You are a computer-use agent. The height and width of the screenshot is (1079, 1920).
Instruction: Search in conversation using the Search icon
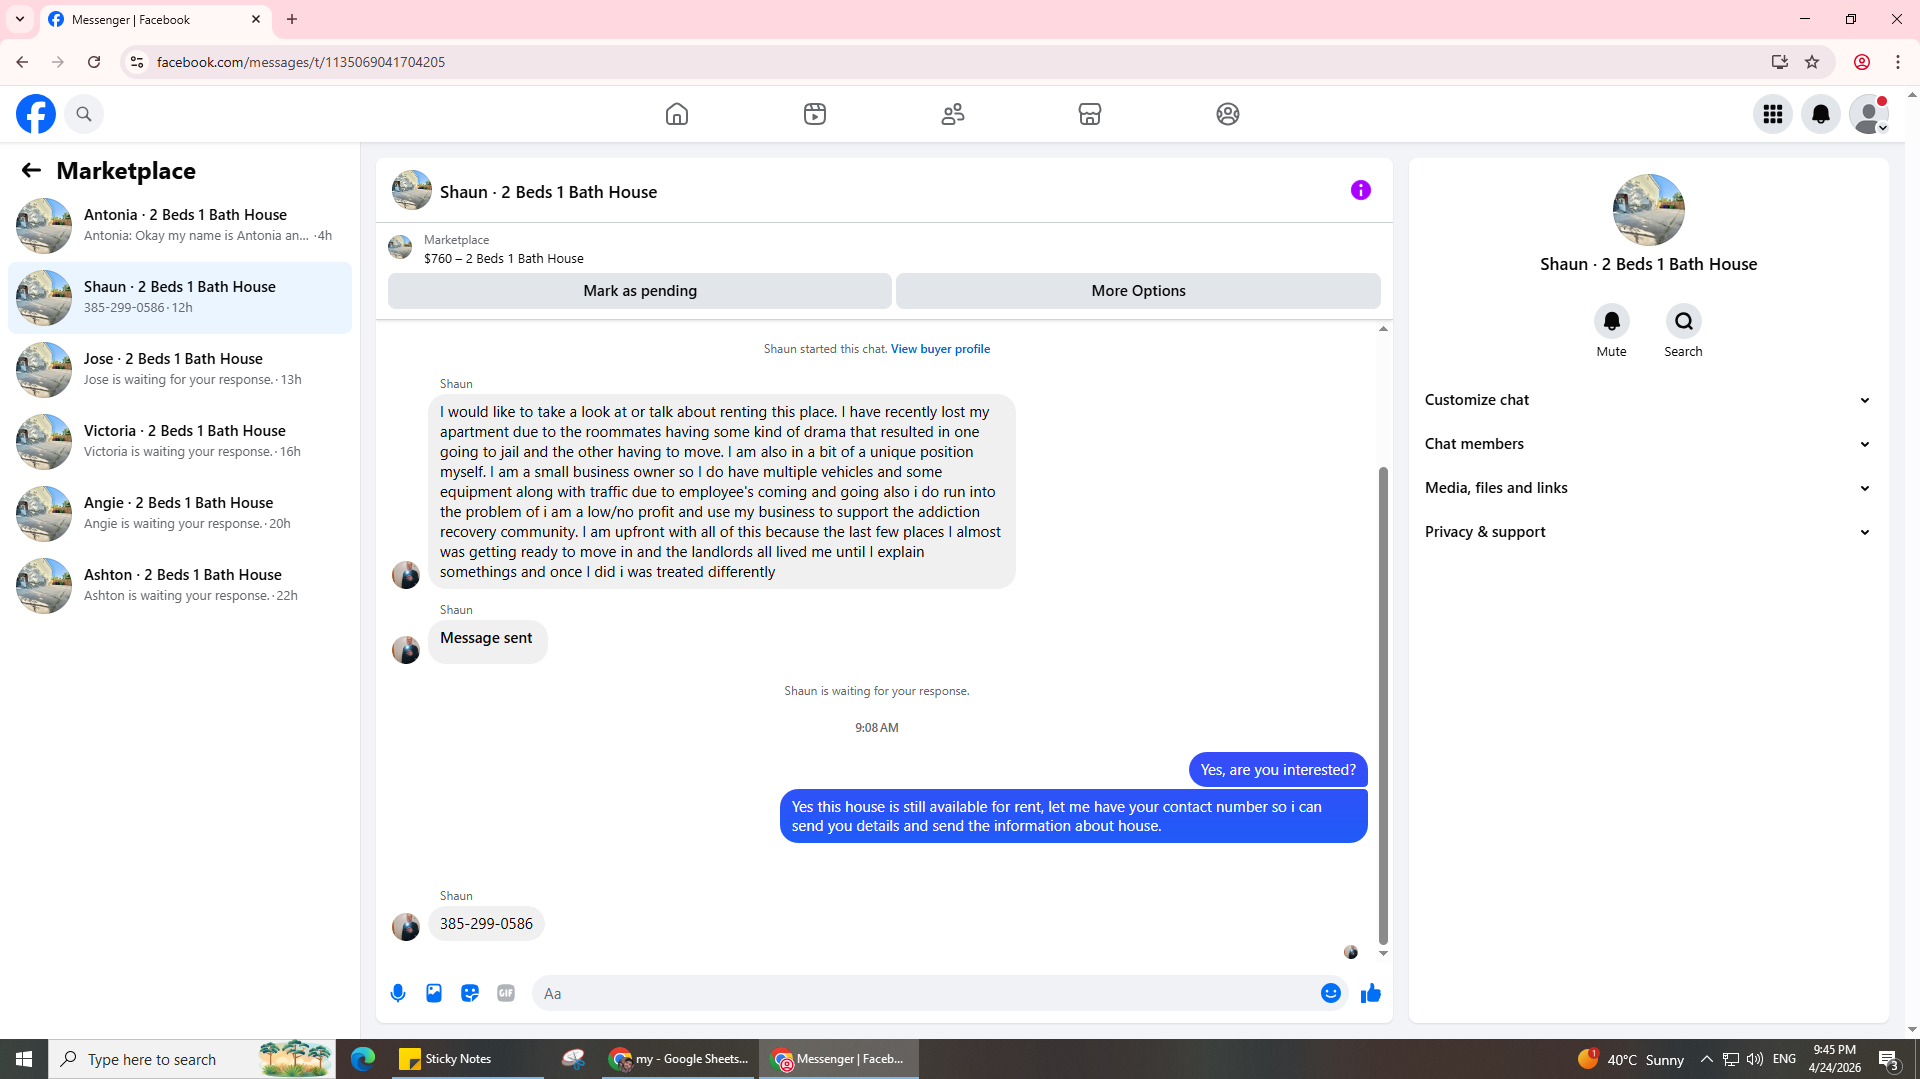[1684, 321]
